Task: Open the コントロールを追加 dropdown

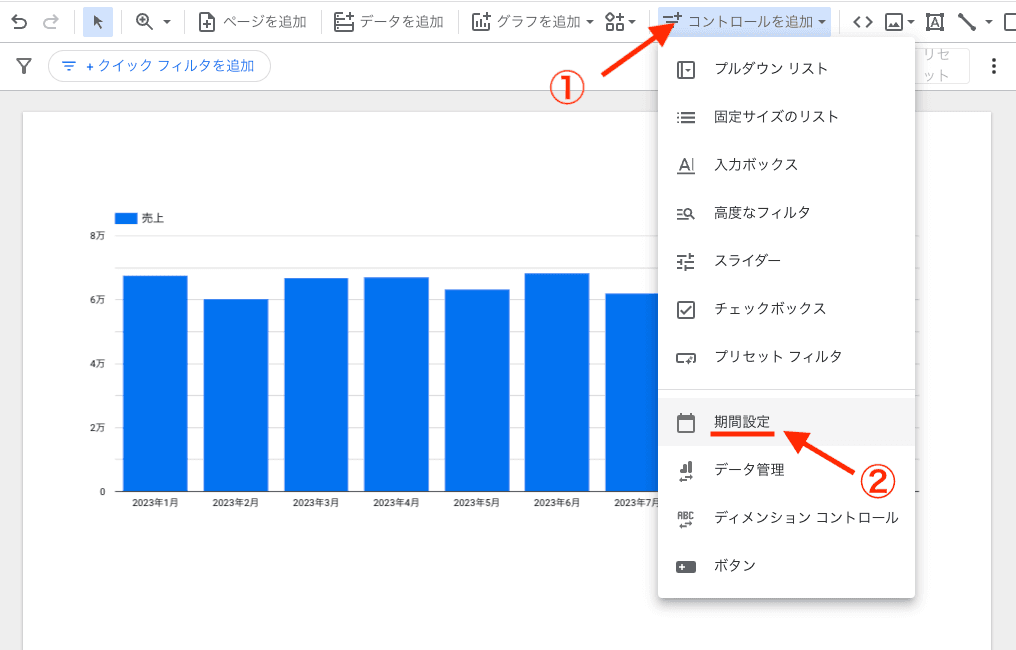Action: 743,21
